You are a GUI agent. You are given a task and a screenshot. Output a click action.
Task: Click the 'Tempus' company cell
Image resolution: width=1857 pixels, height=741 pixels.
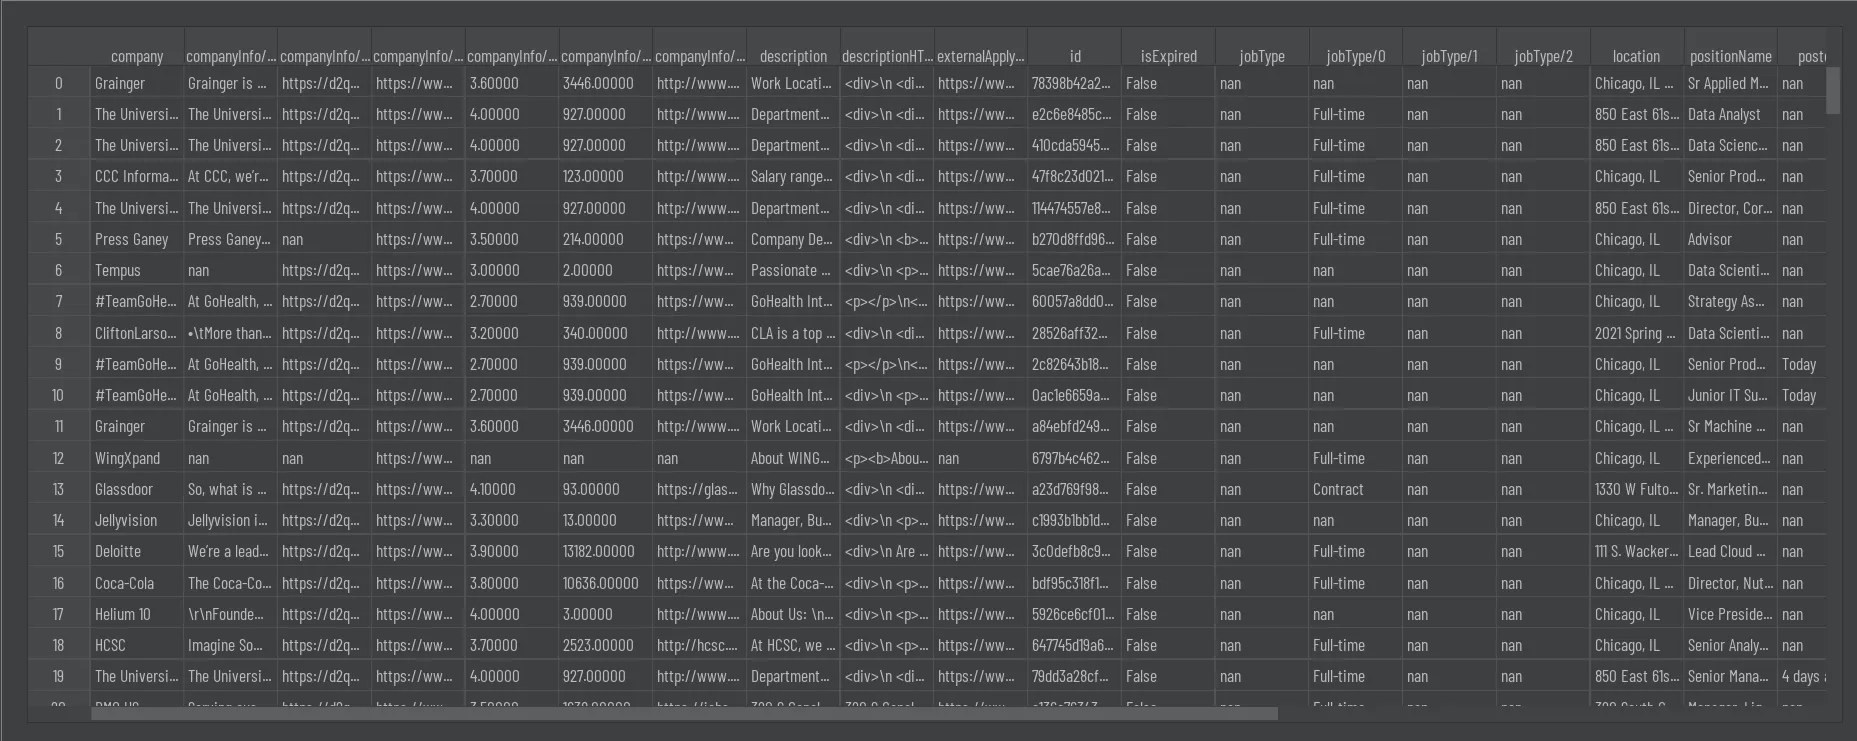tap(137, 270)
